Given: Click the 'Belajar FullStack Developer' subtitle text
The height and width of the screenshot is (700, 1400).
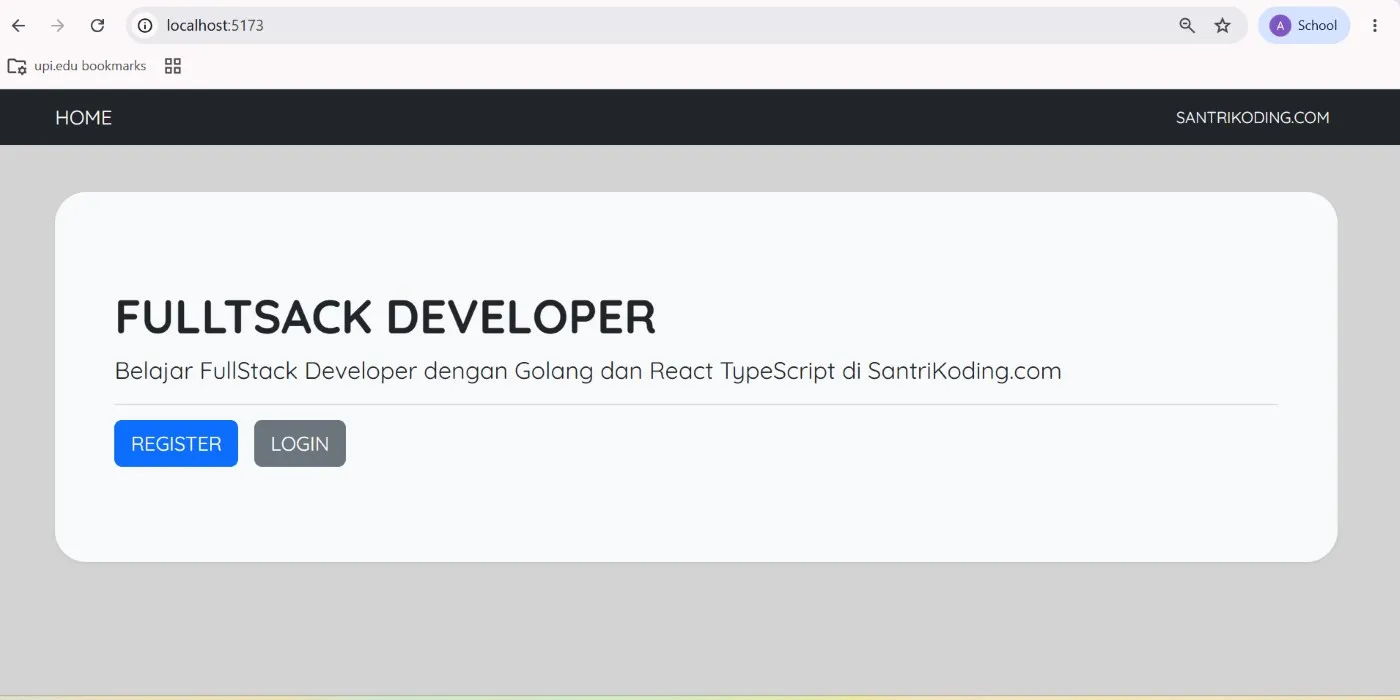Looking at the screenshot, I should [588, 371].
